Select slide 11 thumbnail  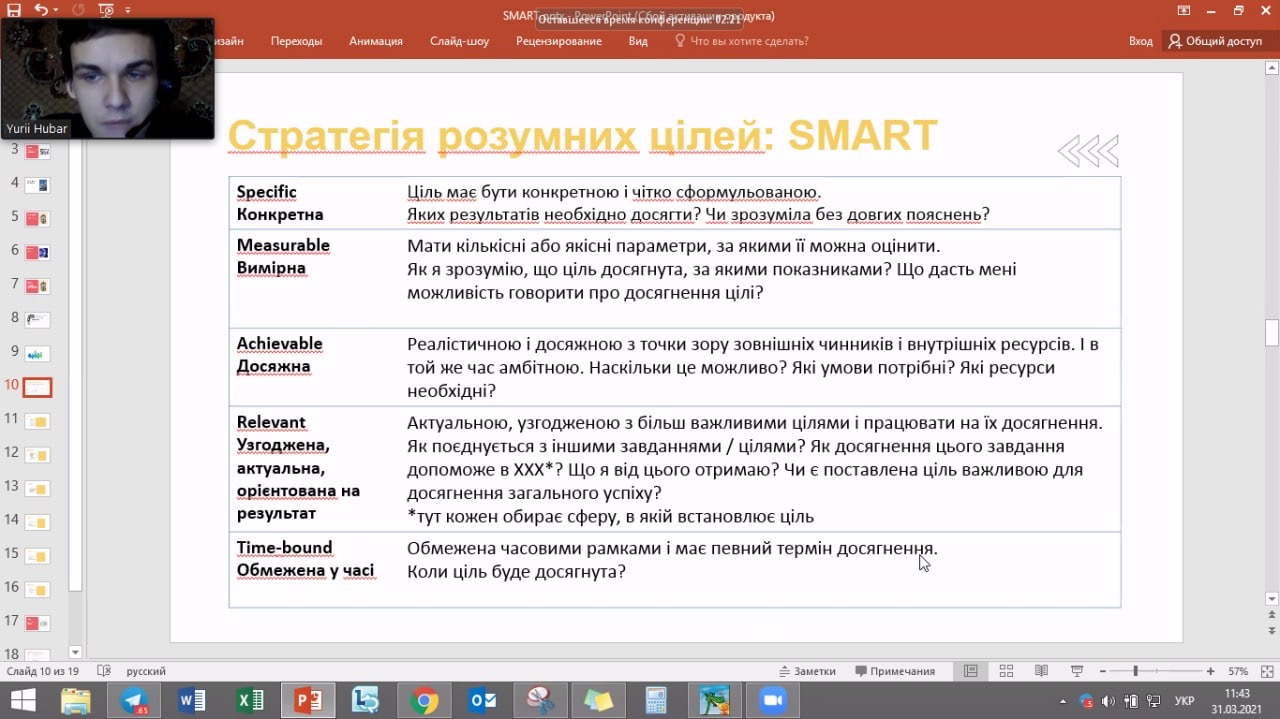(x=38, y=420)
